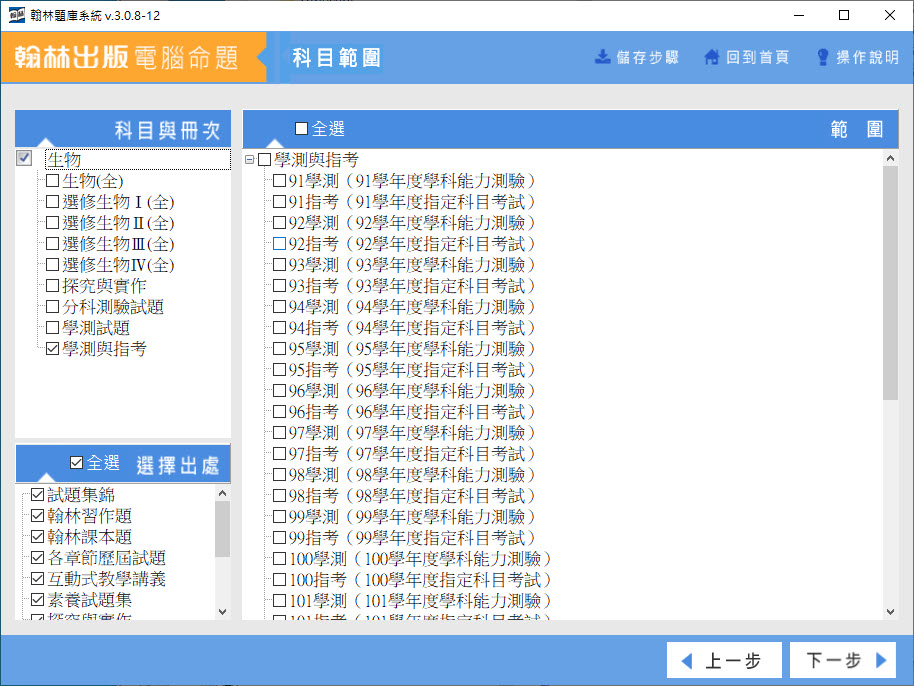Toggle 全選 in 選擇出處 panel

[77, 463]
